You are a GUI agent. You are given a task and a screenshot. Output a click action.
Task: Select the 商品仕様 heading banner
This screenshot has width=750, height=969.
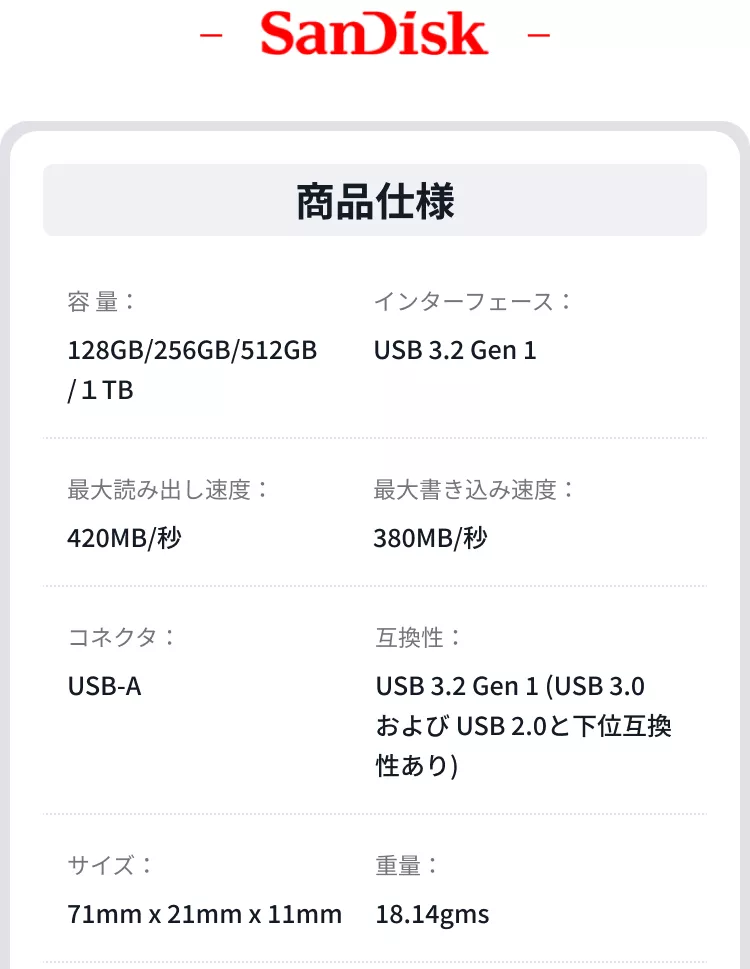pos(375,201)
